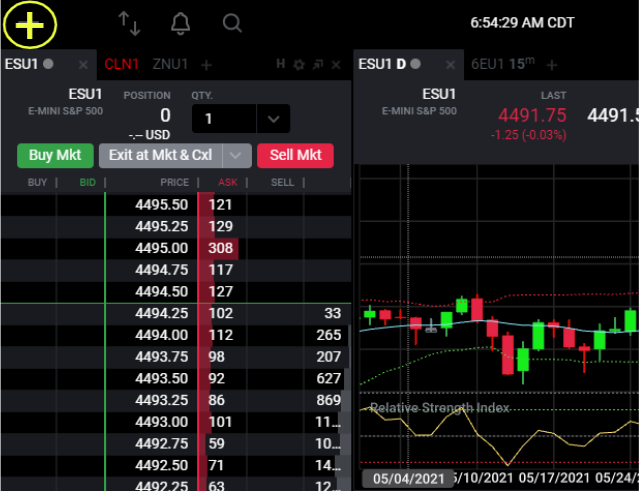This screenshot has height=491, width=640.
Task: Select the ESU1 D chart tab
Action: pyautogui.click(x=382, y=64)
